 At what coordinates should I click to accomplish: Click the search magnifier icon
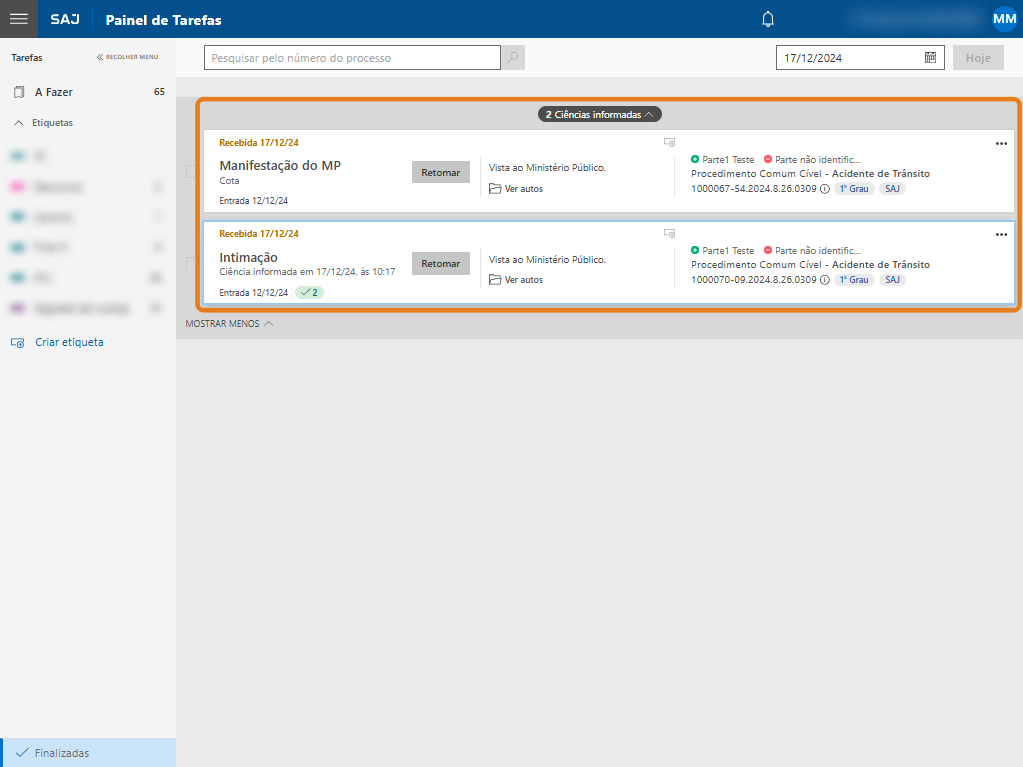513,58
